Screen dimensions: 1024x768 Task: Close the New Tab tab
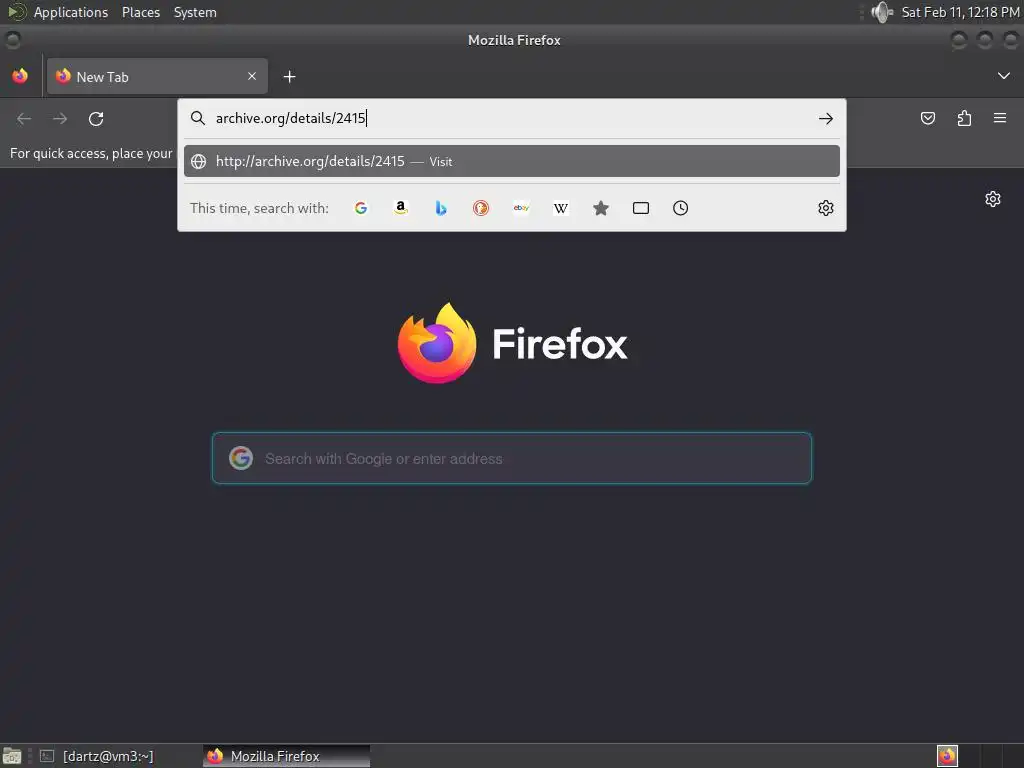pos(252,76)
